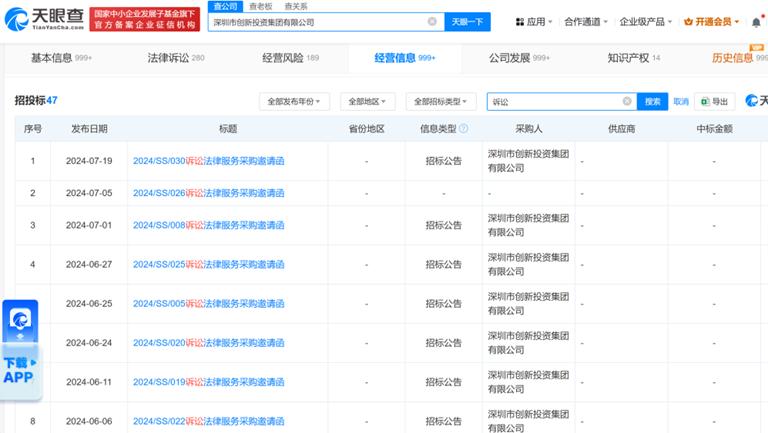
Task: Clear the company name search box
Action: tap(432, 21)
